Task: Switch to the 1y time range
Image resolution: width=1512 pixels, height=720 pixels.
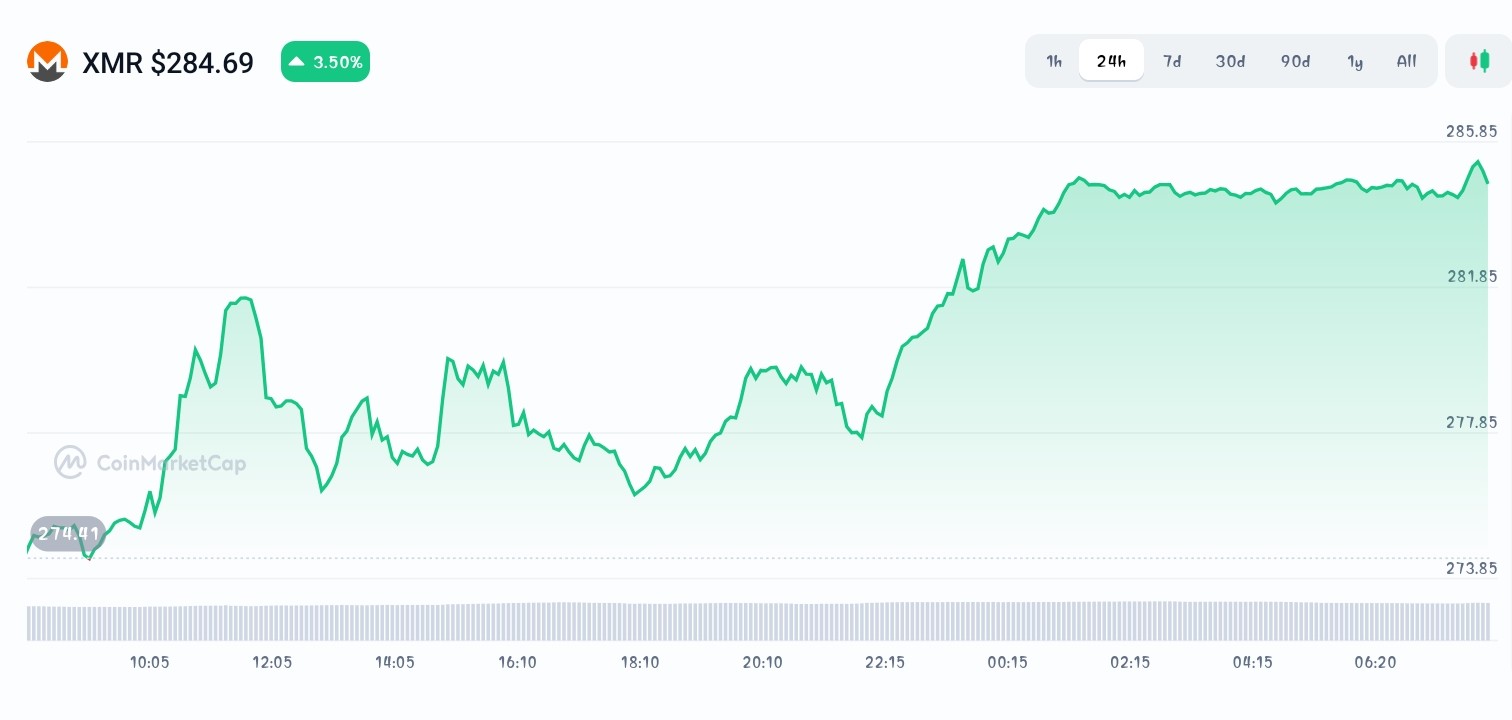Action: coord(1355,61)
